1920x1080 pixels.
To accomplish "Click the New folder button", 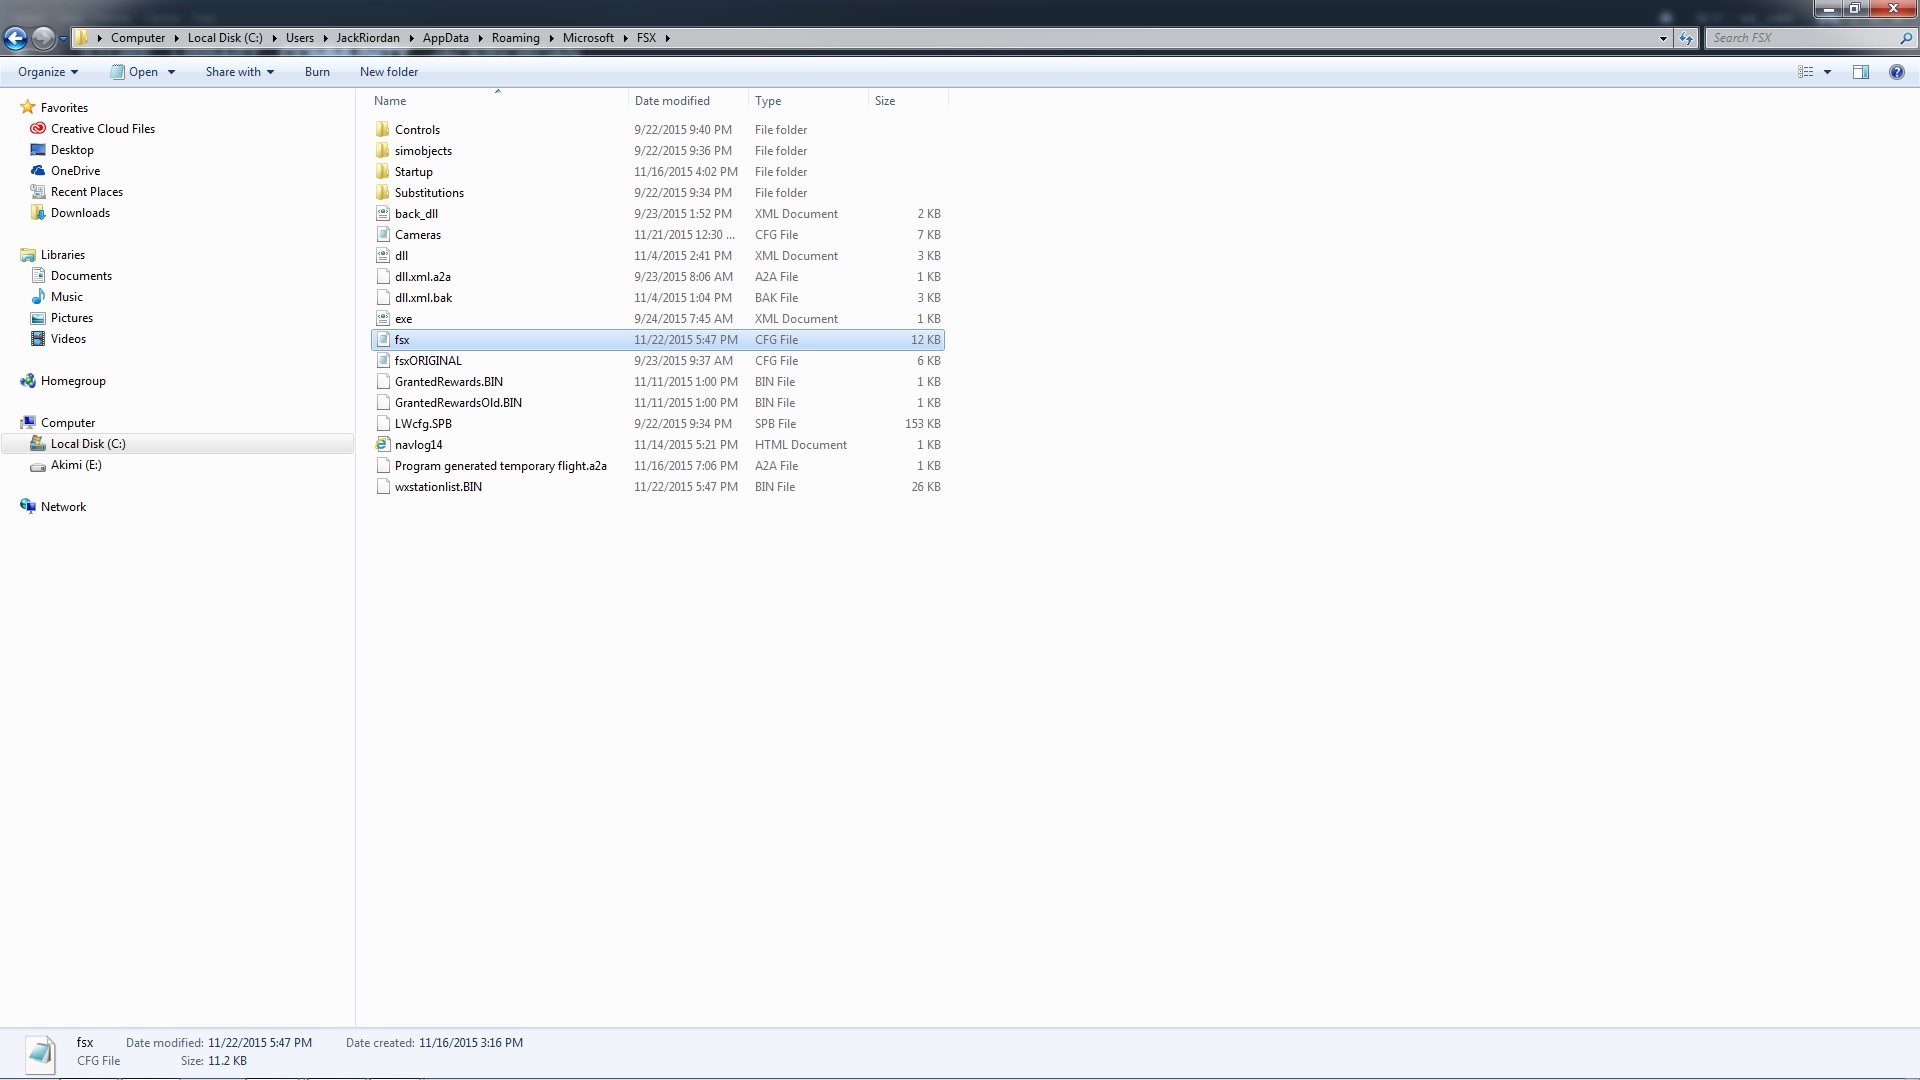I will pos(389,72).
